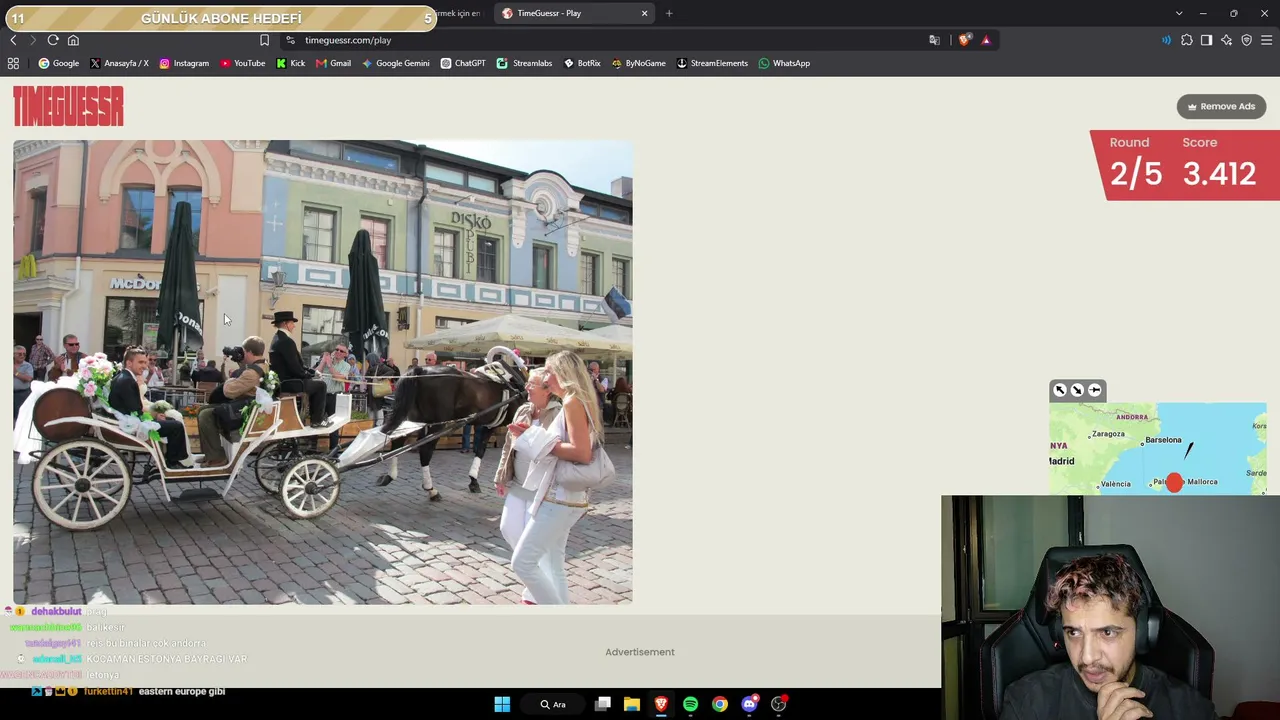Open the apps grid in bookmarks bar
Image resolution: width=1280 pixels, height=720 pixels.
pyautogui.click(x=13, y=63)
